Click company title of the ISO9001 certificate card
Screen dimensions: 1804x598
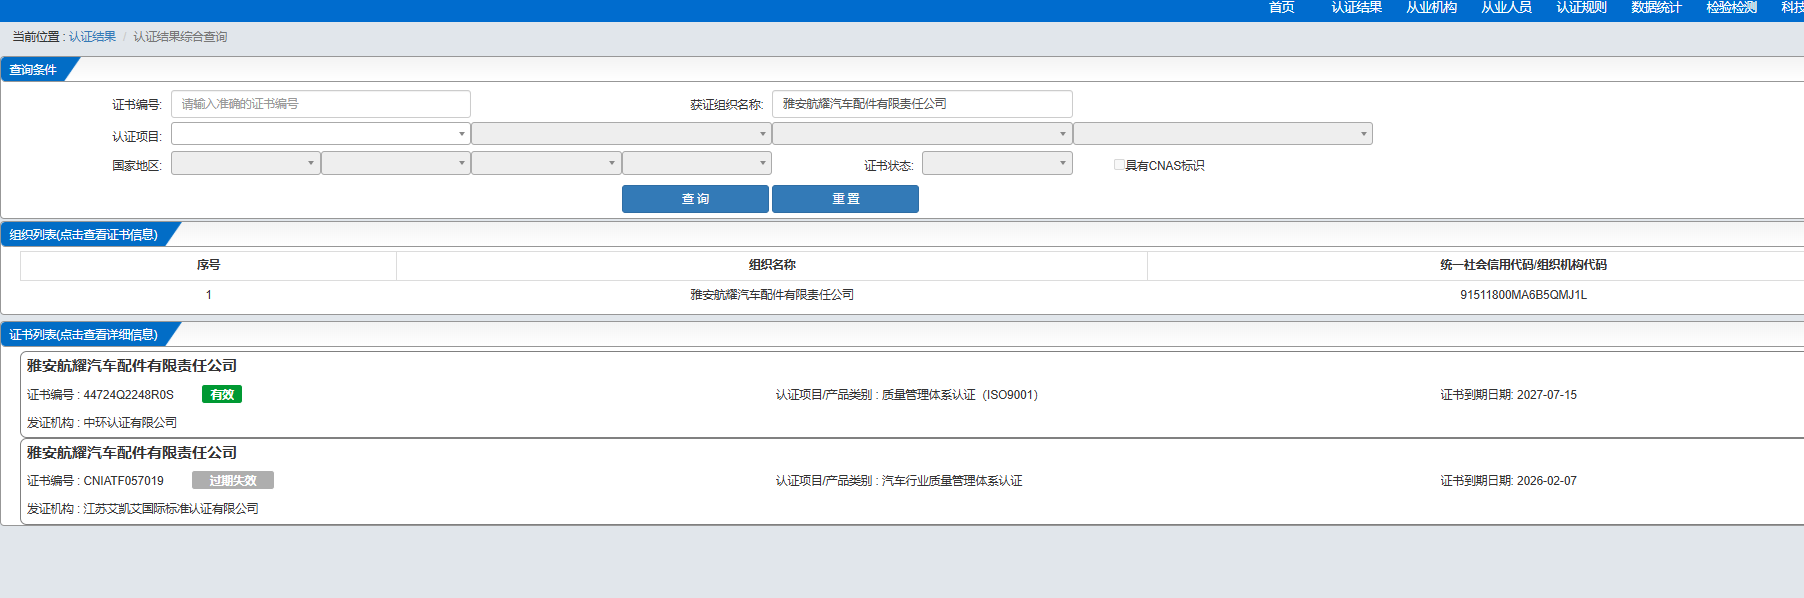pyautogui.click(x=132, y=366)
